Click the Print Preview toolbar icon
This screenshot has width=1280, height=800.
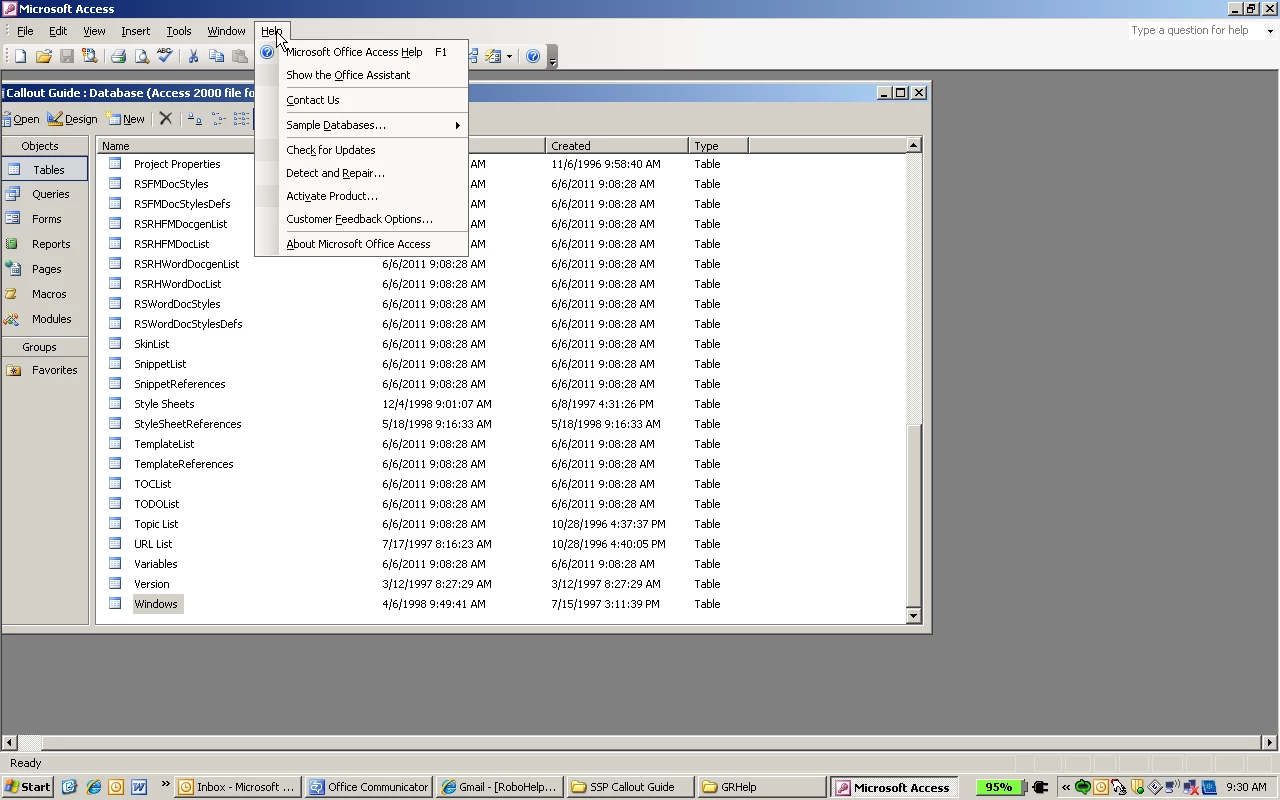tap(141, 57)
